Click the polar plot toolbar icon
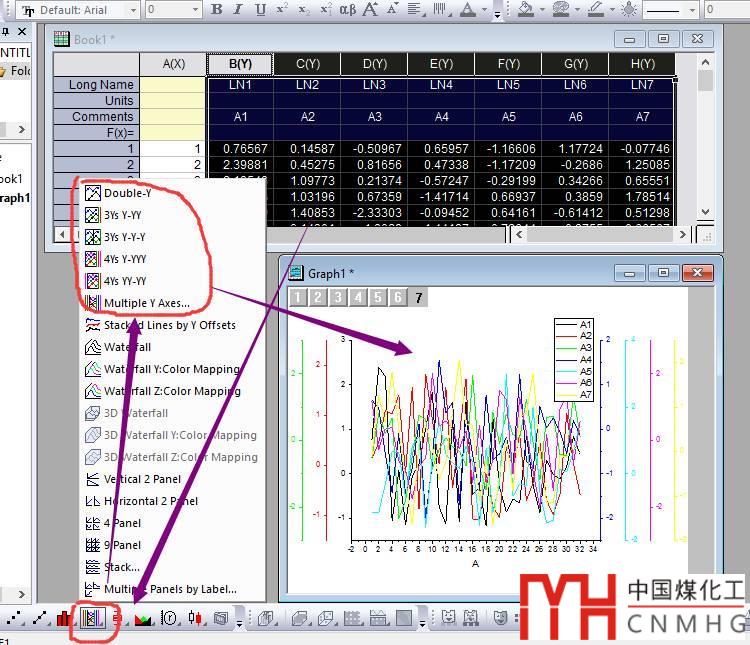 [x=169, y=618]
